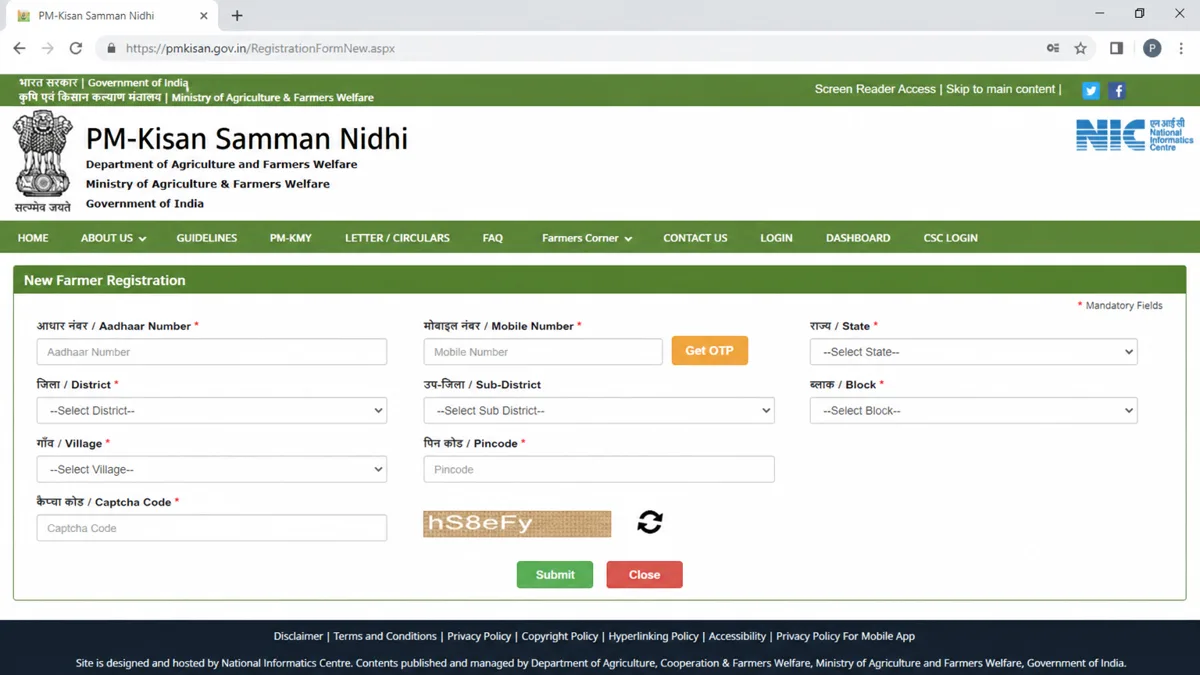Open Screen Reader Access link
Screen dimensions: 1200x675
(875, 89)
